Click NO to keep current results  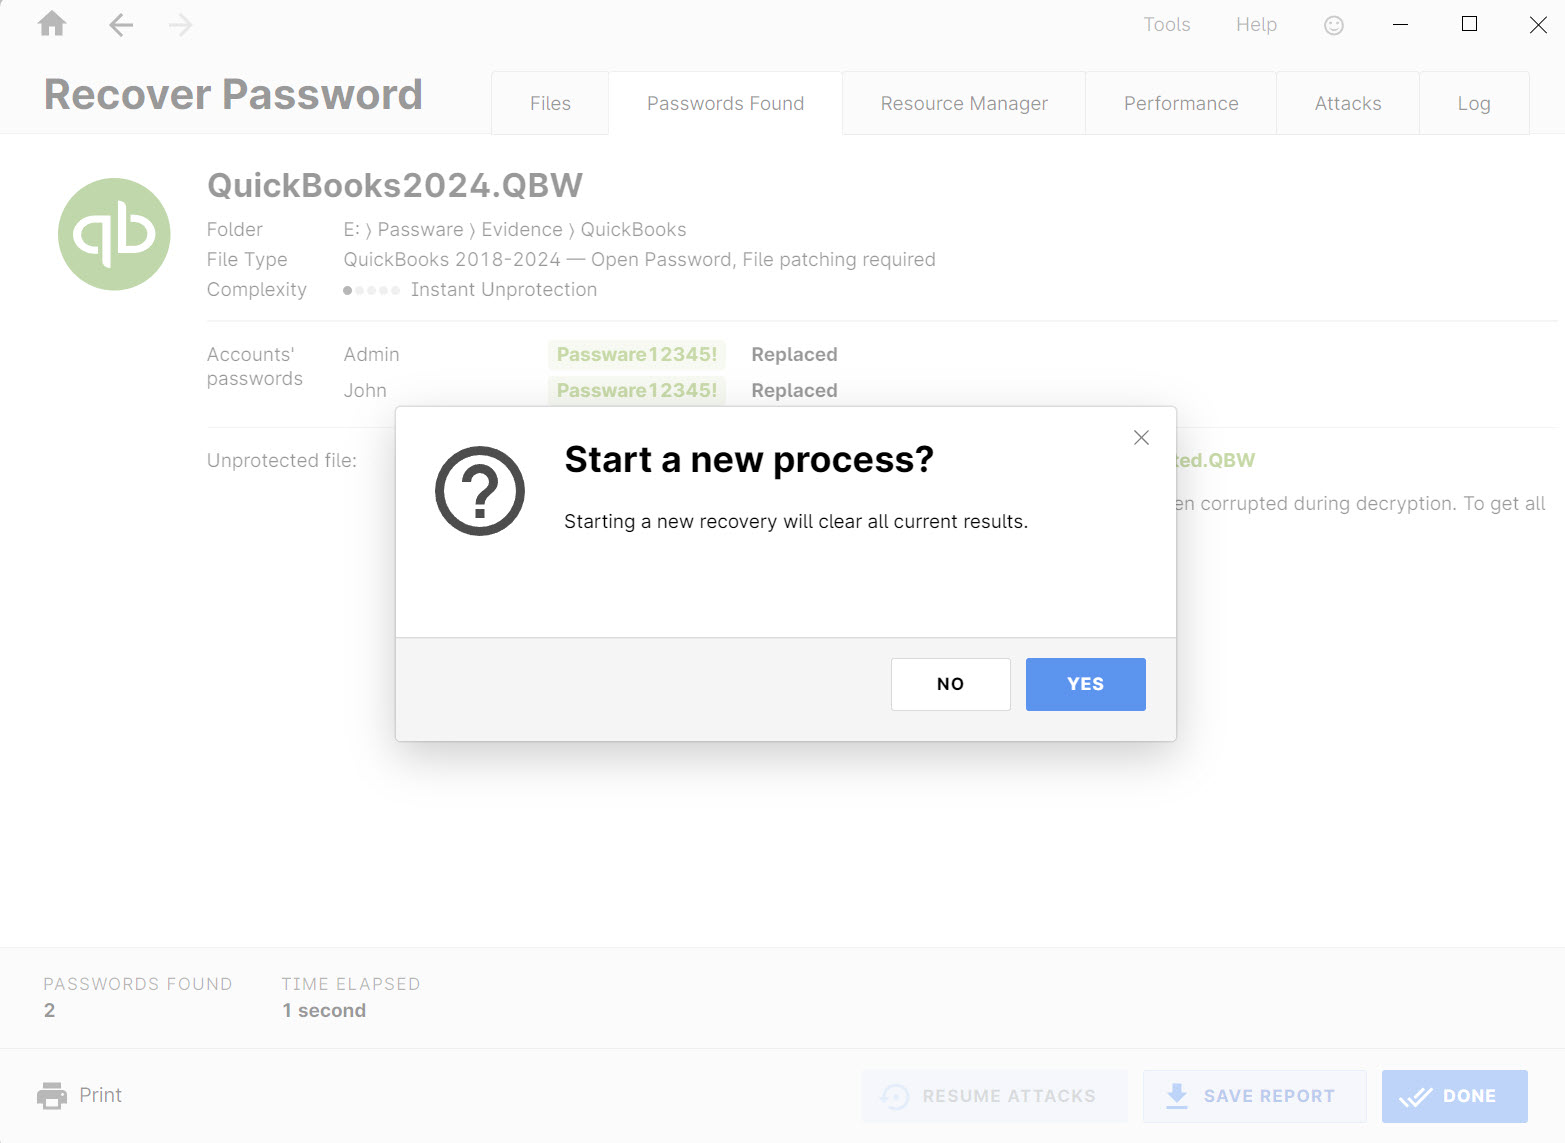click(x=949, y=684)
